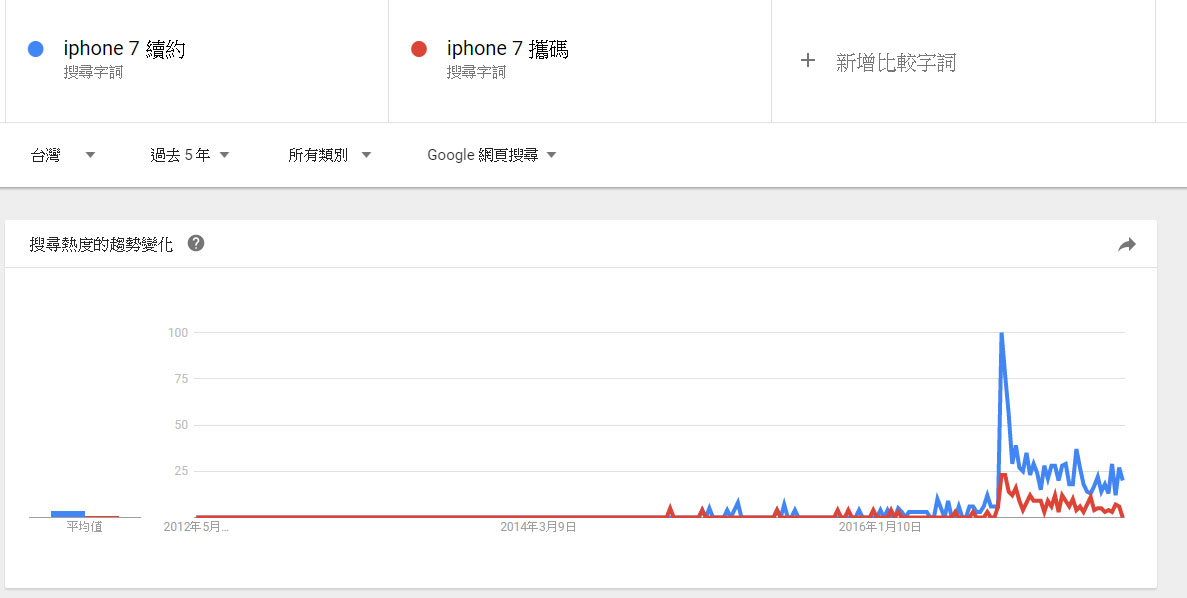Click the 2014年3月9日 axis date label
This screenshot has height=598, width=1187.
[538, 527]
